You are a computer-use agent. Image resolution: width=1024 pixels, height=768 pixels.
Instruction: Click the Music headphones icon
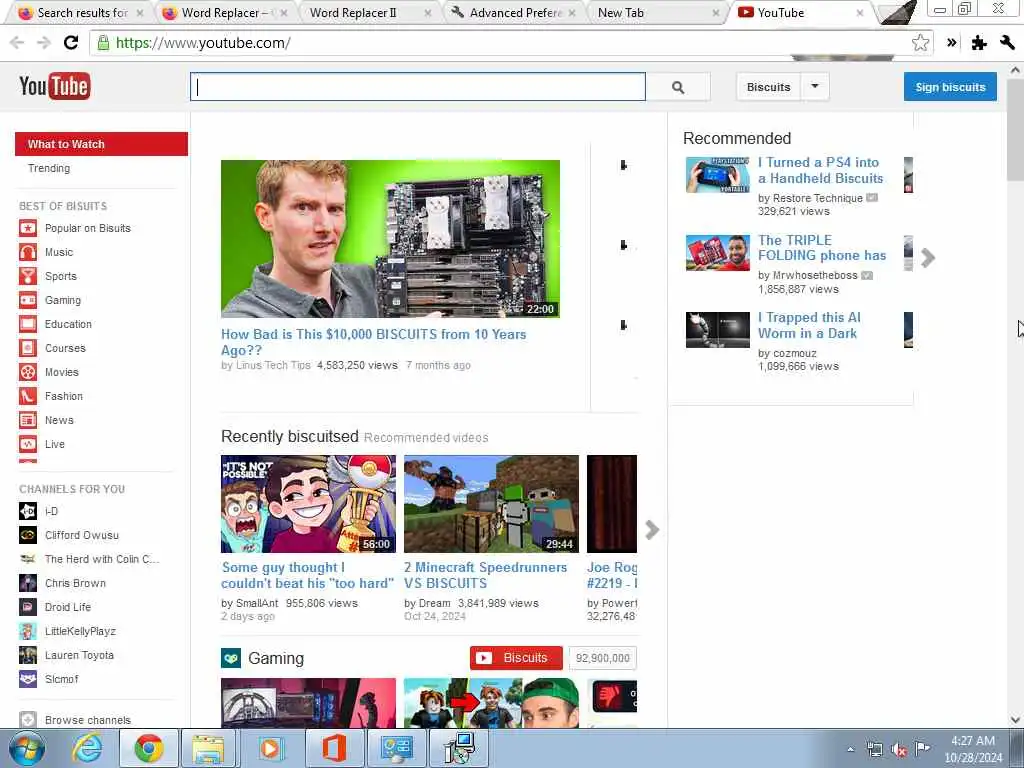pos(28,252)
